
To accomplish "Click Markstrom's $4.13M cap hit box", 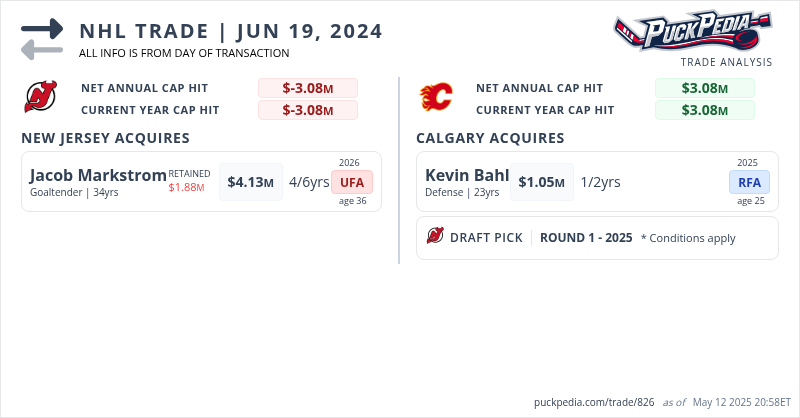I will 250,182.
